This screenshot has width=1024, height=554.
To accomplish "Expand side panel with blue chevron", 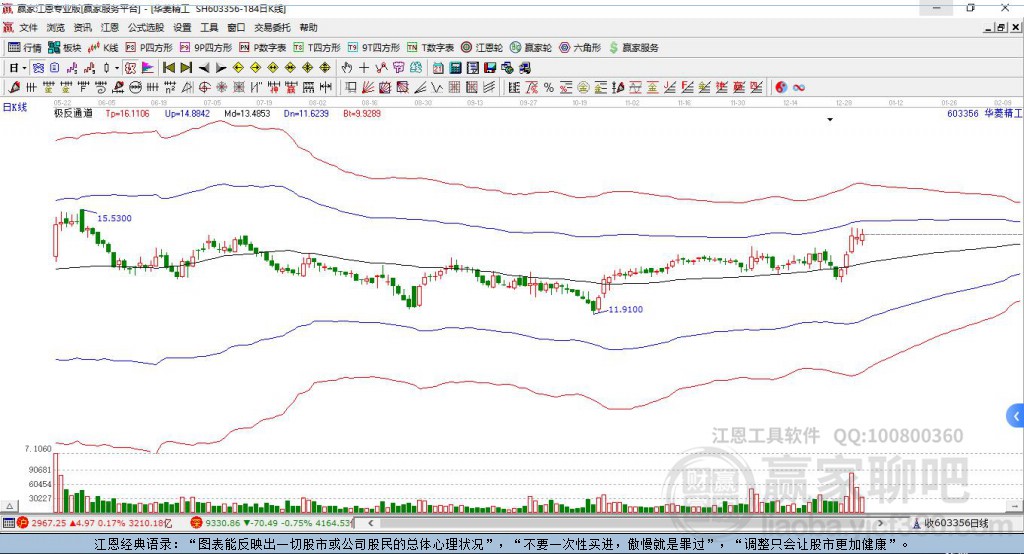I will click(1016, 416).
